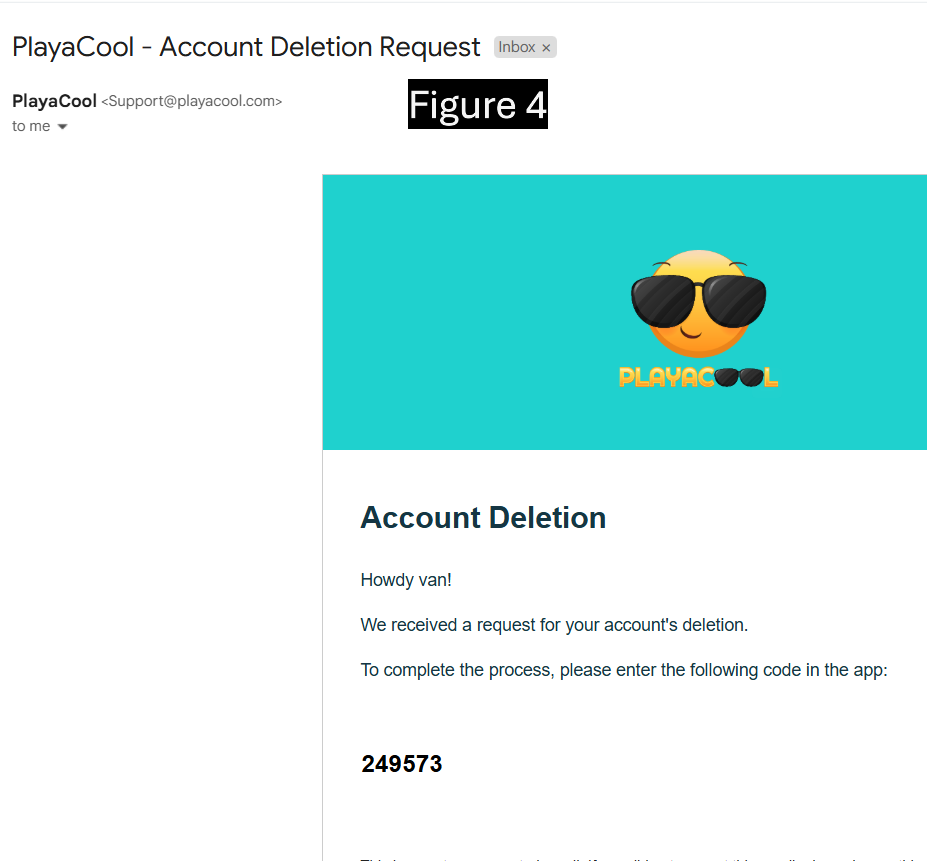
Task: Click the sunglasses glyph inside the PLAYACOOL wordmark
Action: (x=739, y=377)
